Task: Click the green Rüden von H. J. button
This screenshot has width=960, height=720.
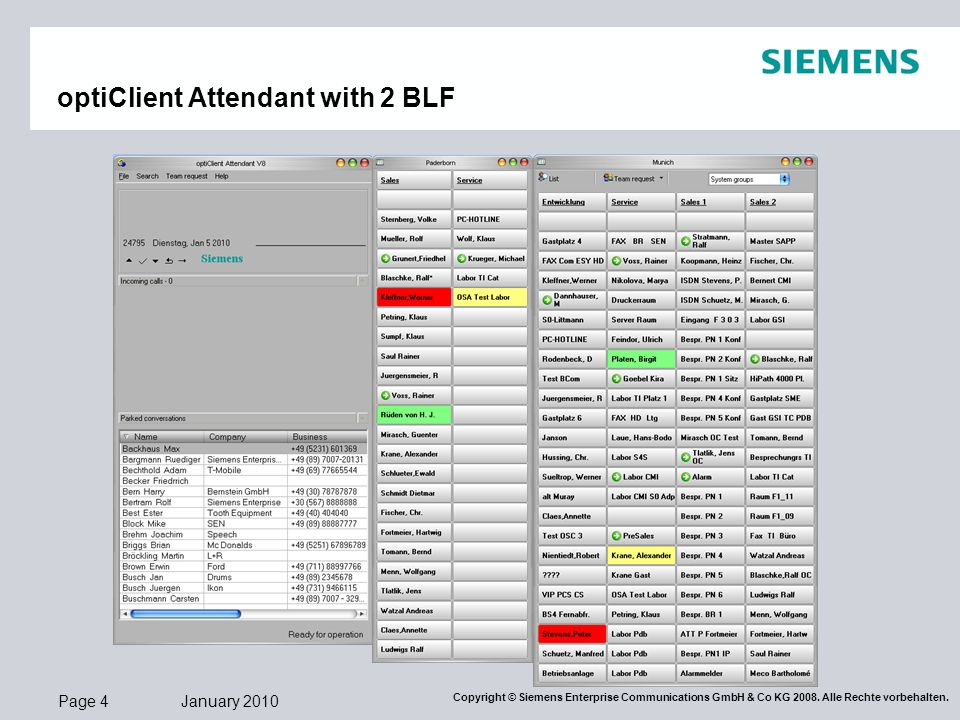Action: [414, 415]
